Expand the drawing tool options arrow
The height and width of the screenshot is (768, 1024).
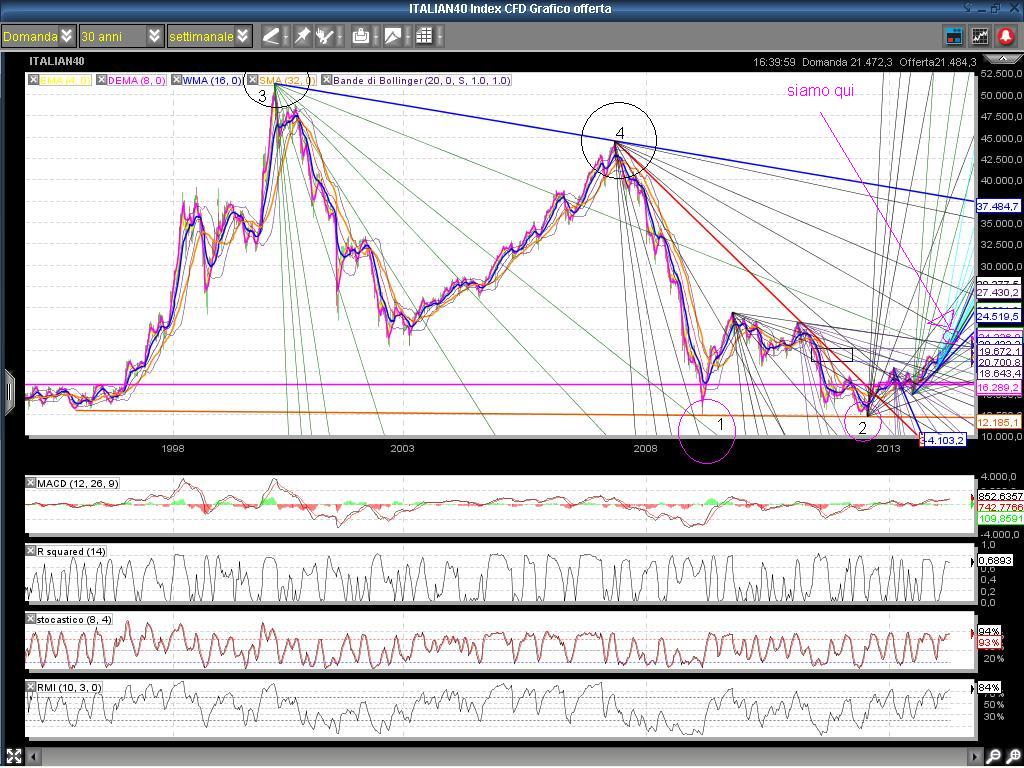(285, 37)
